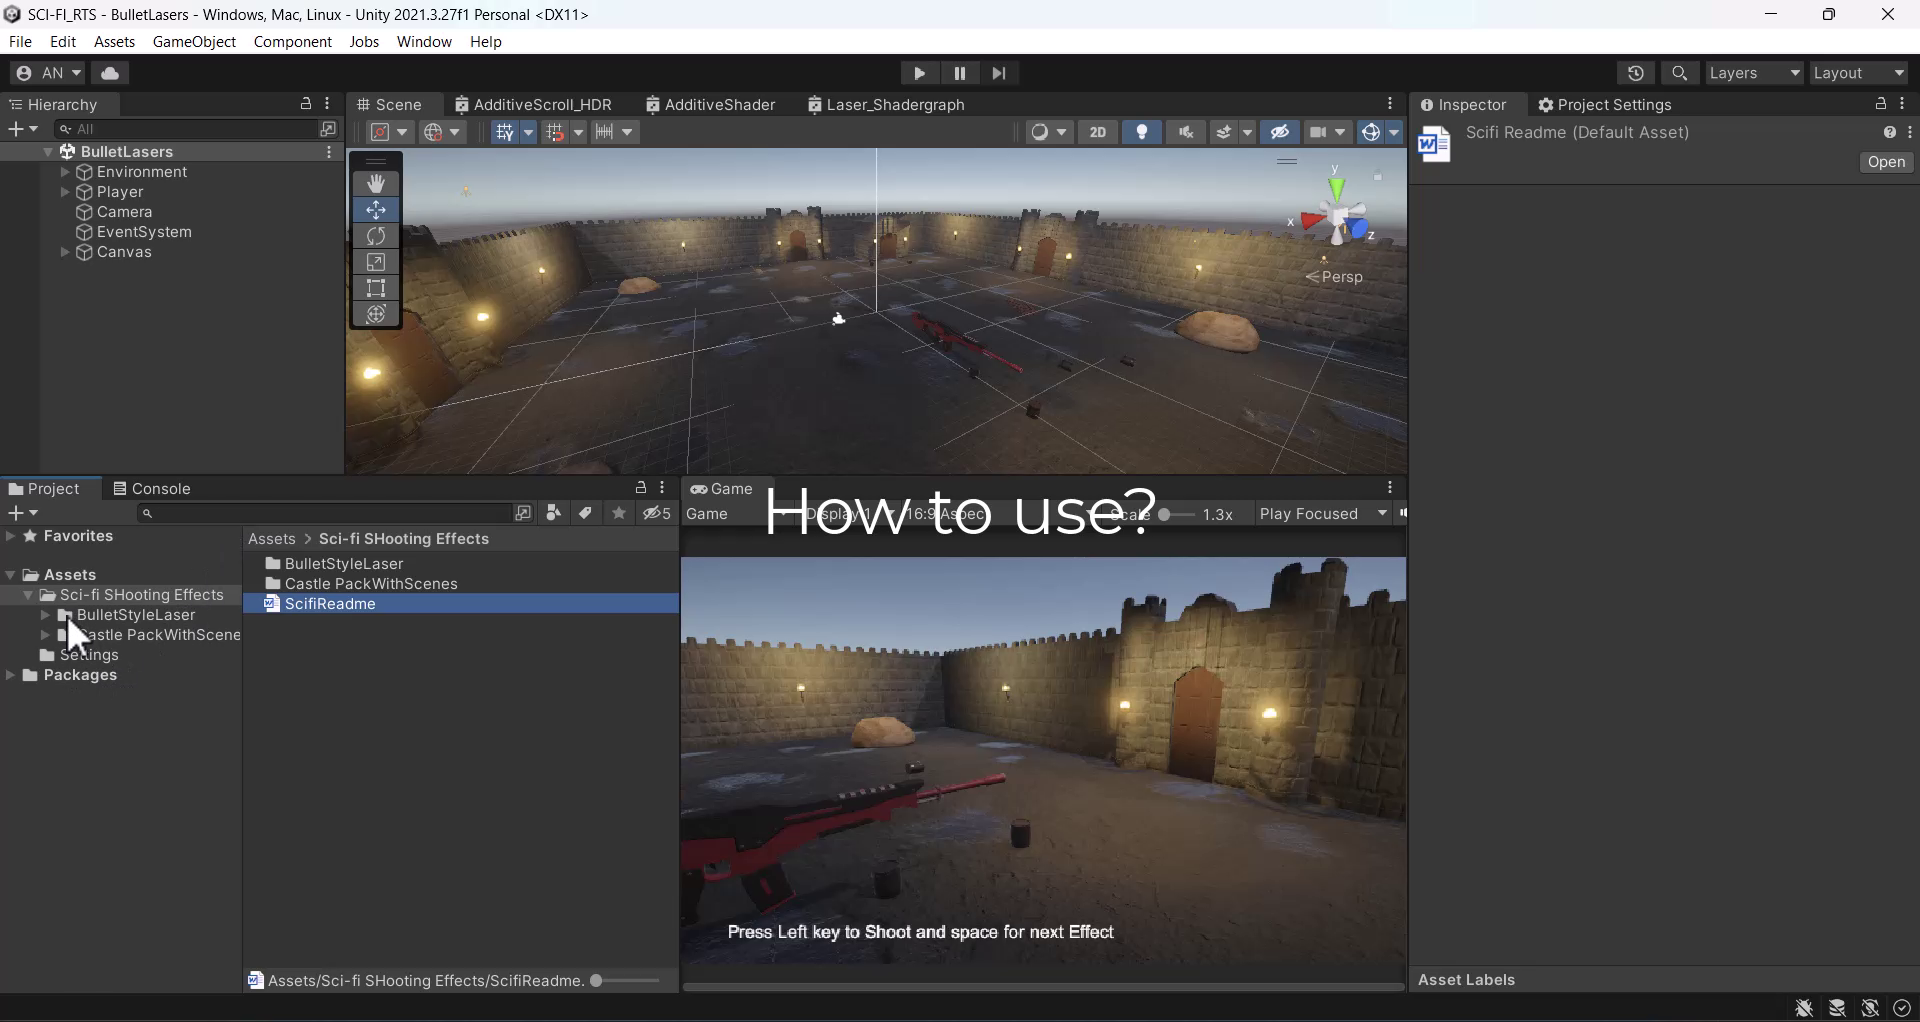Toggle grid visibility in Scene
The width and height of the screenshot is (1920, 1022).
pos(504,132)
